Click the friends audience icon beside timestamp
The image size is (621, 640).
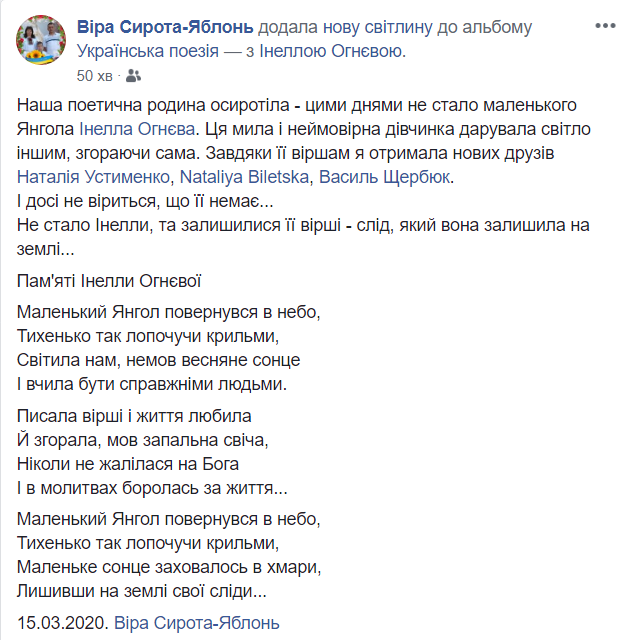(134, 76)
